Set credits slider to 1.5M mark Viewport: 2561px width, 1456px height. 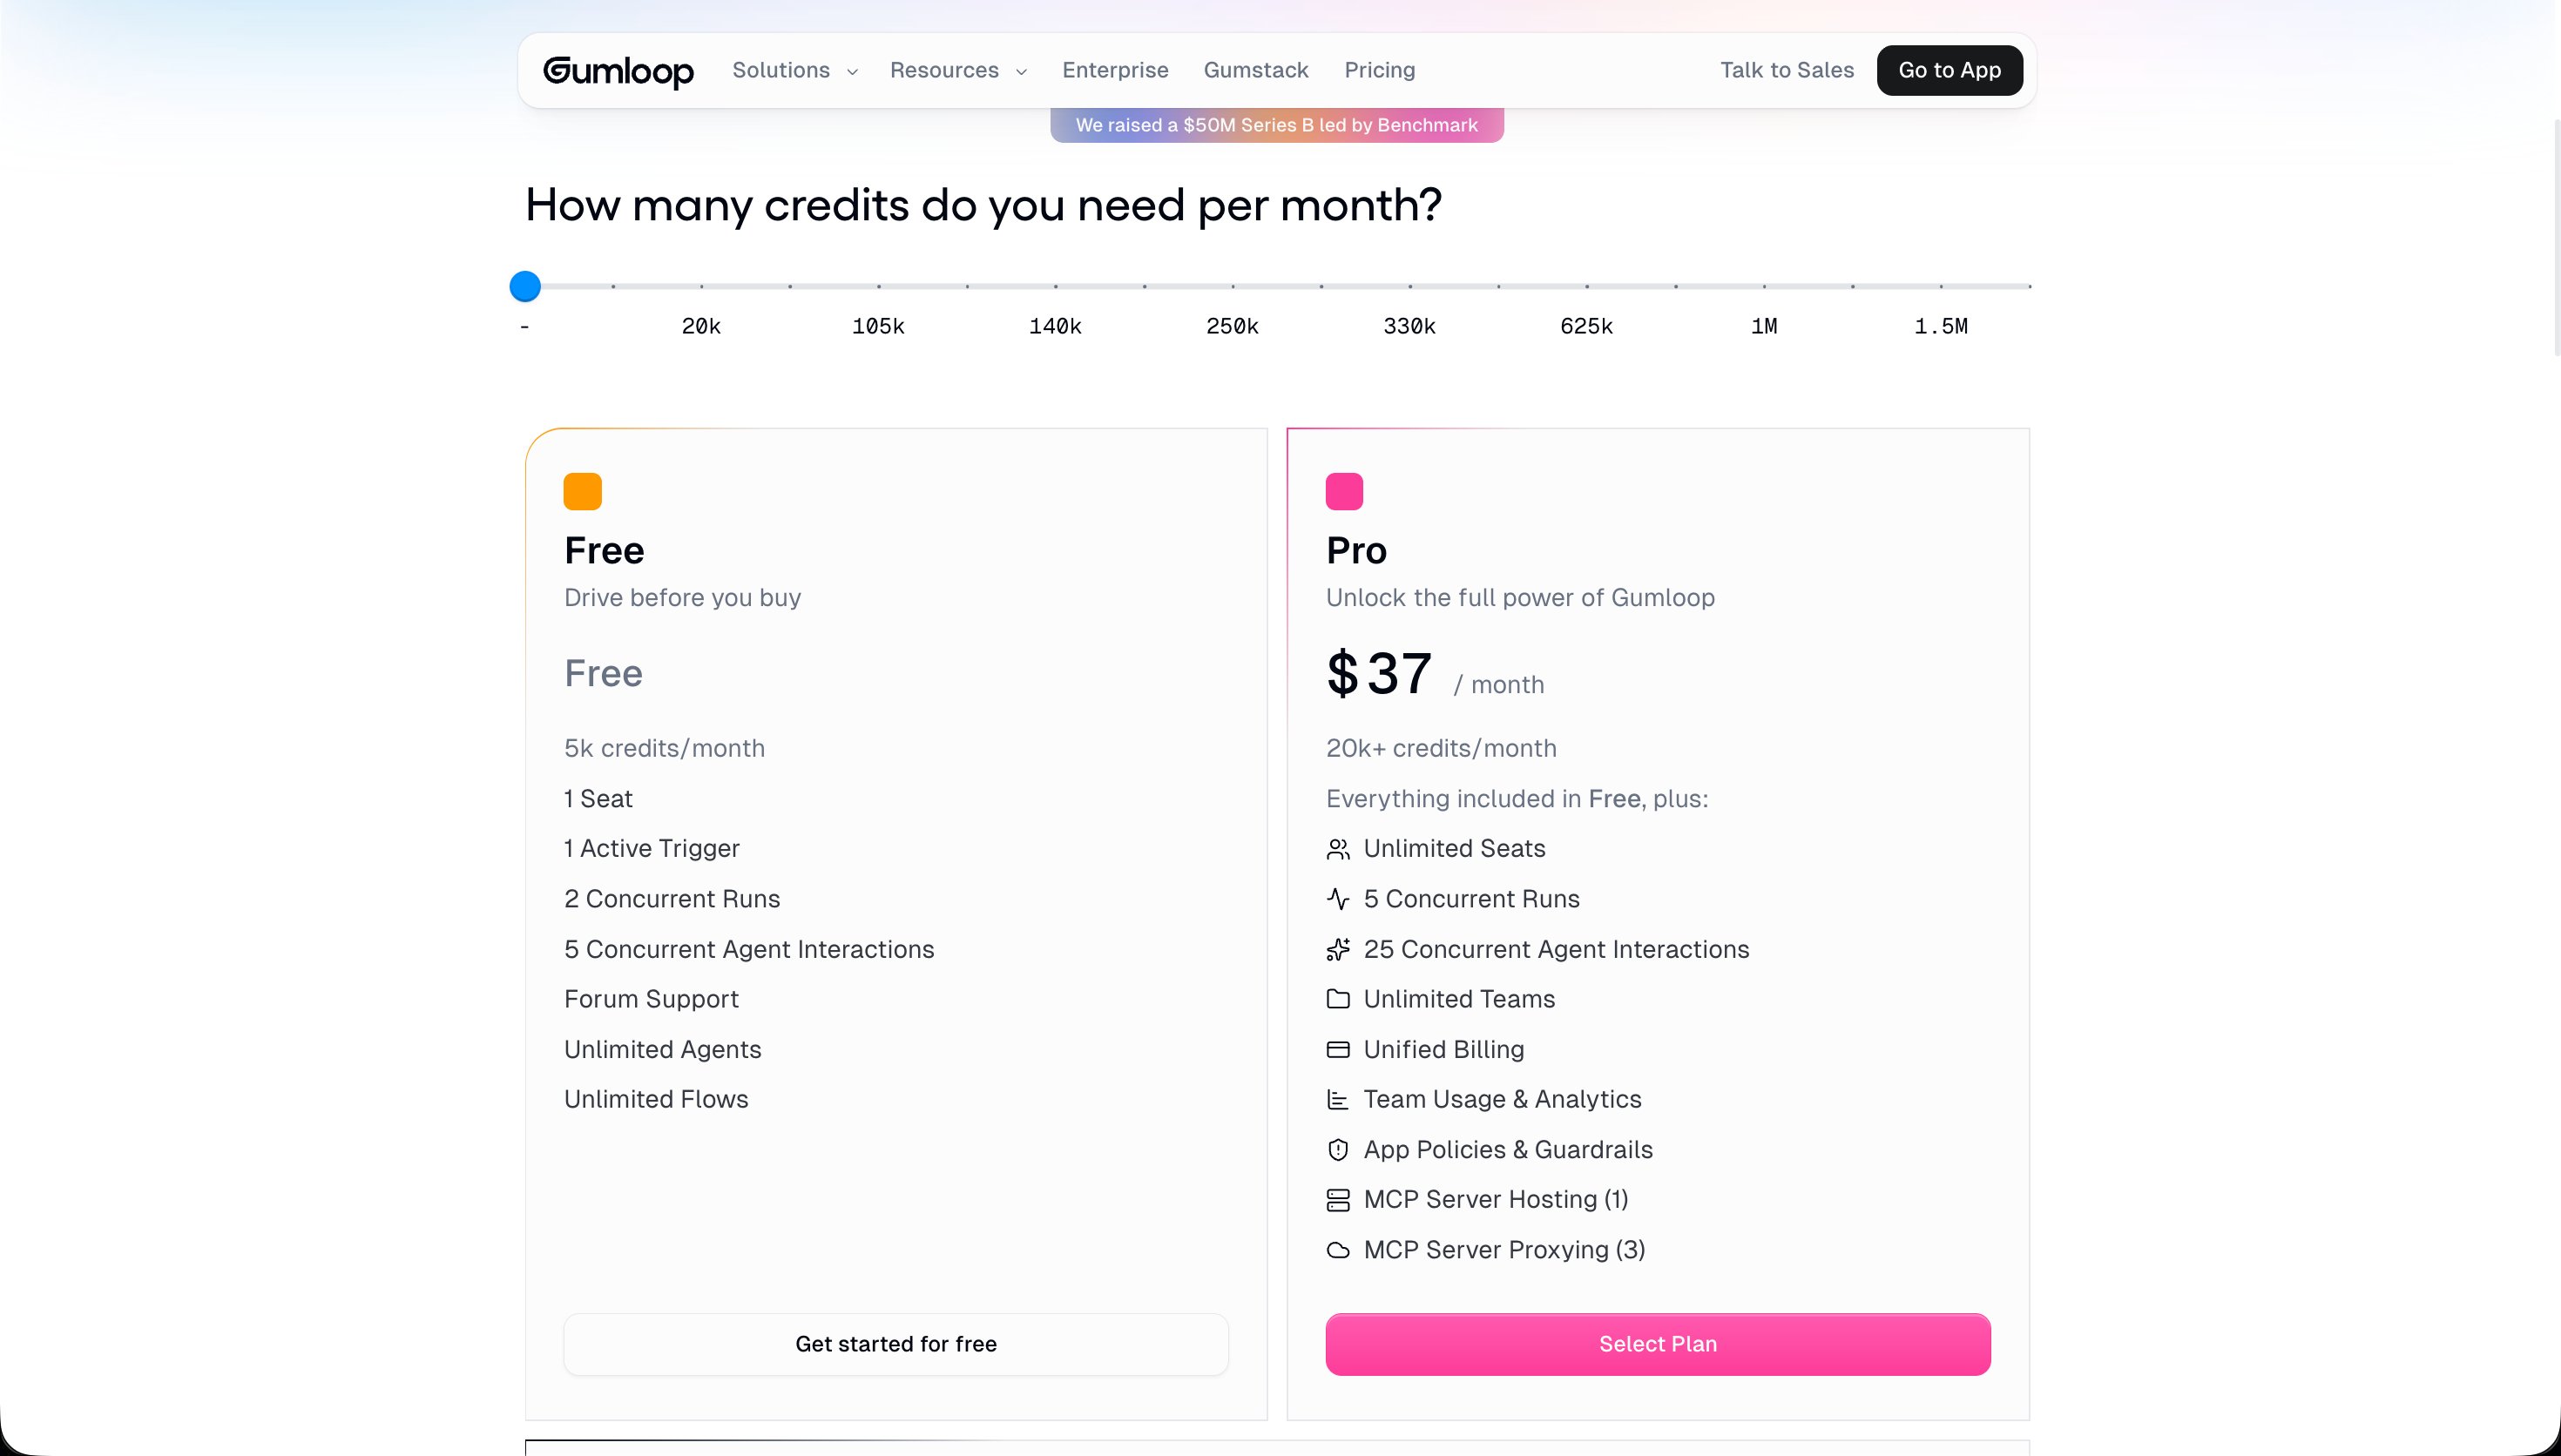click(1941, 287)
